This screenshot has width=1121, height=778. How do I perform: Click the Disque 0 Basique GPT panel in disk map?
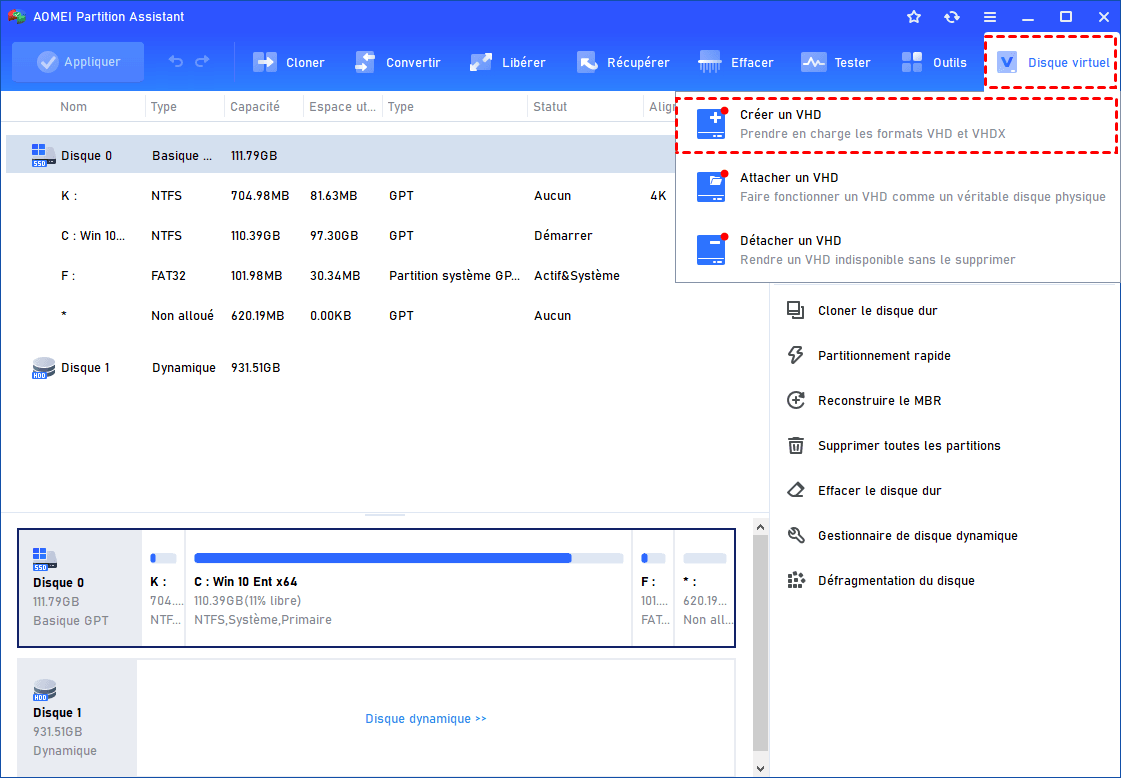(80, 588)
